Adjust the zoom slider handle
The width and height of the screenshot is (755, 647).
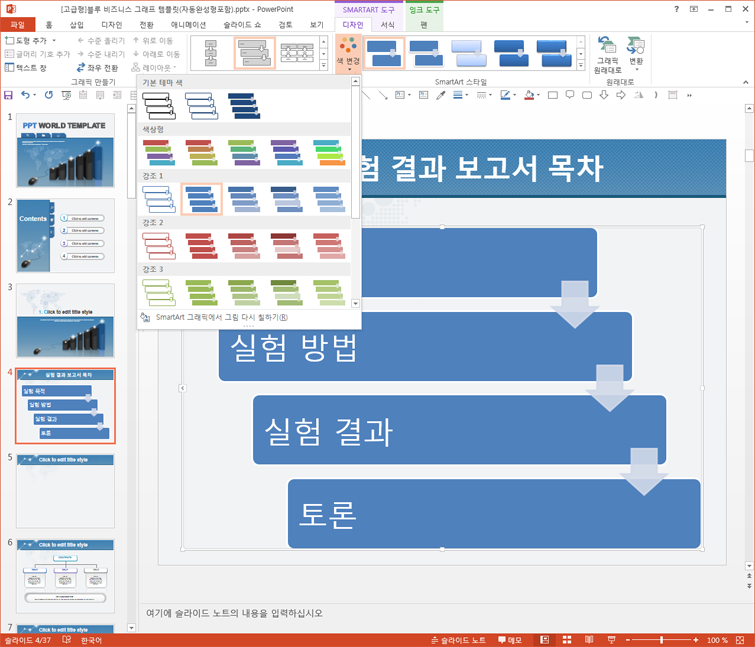click(662, 640)
